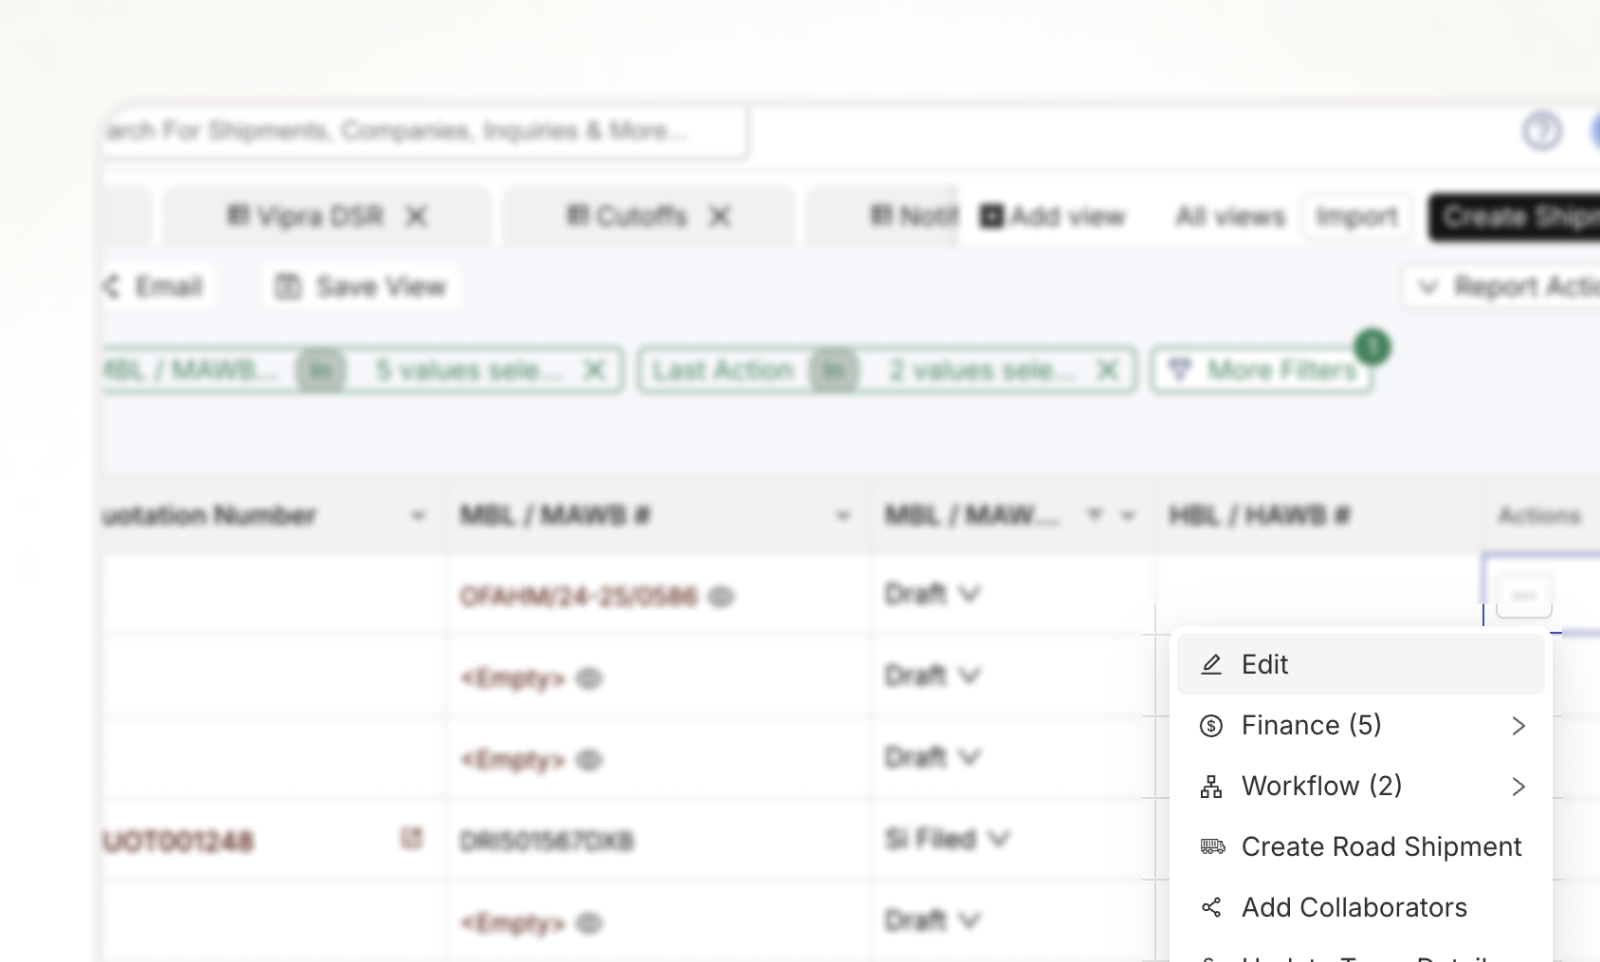
Task: Click the Workflow hierarchy icon
Action: click(1211, 787)
